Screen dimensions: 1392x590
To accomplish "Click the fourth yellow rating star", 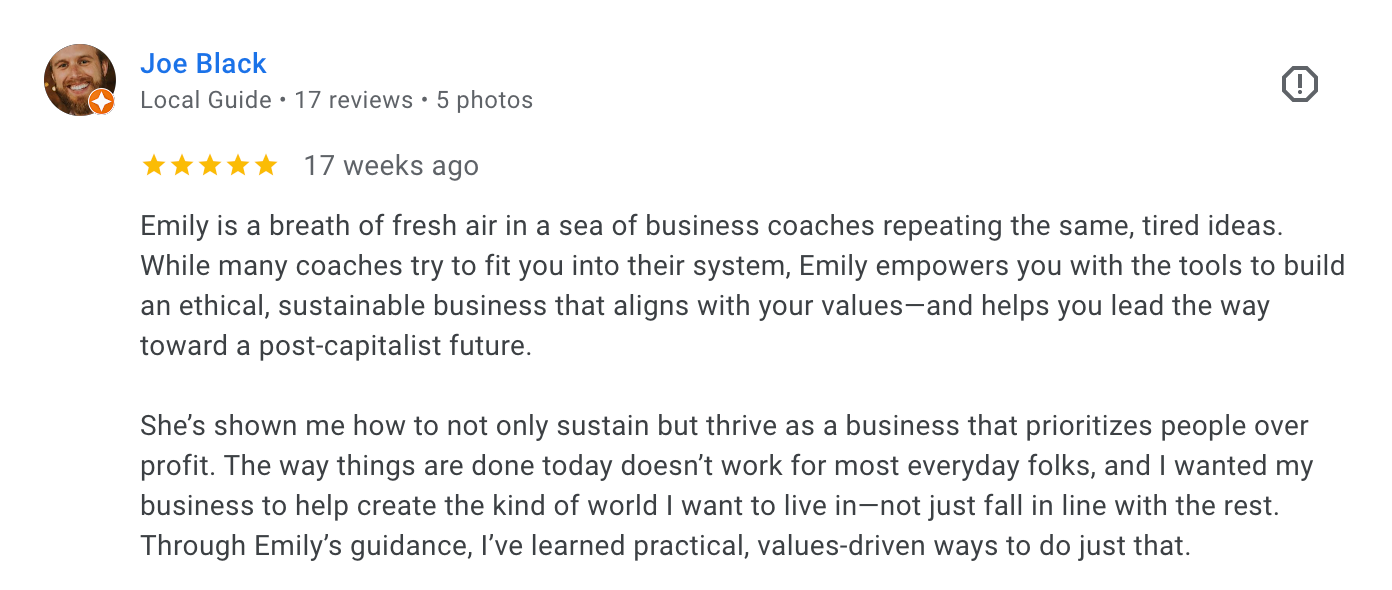I will point(238,165).
